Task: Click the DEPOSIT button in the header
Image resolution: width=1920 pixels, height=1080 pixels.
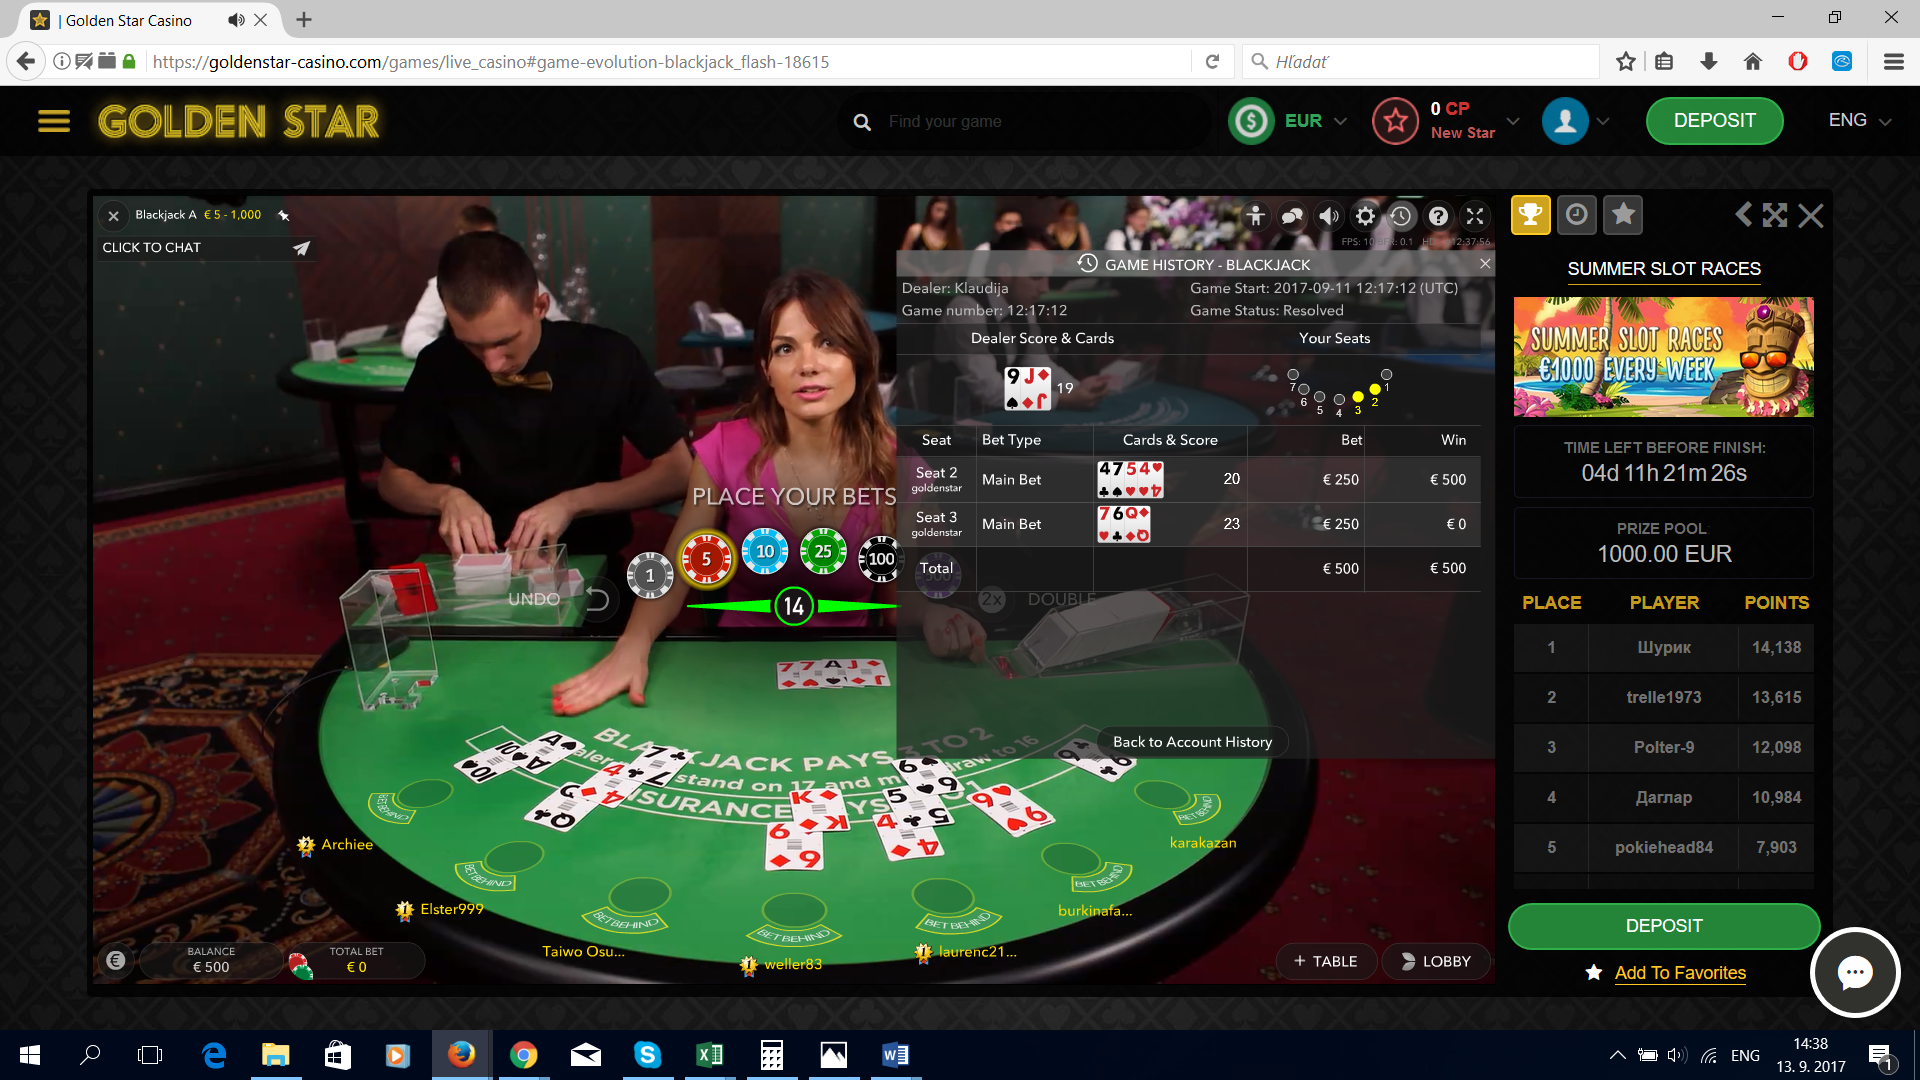Action: tap(1714, 121)
